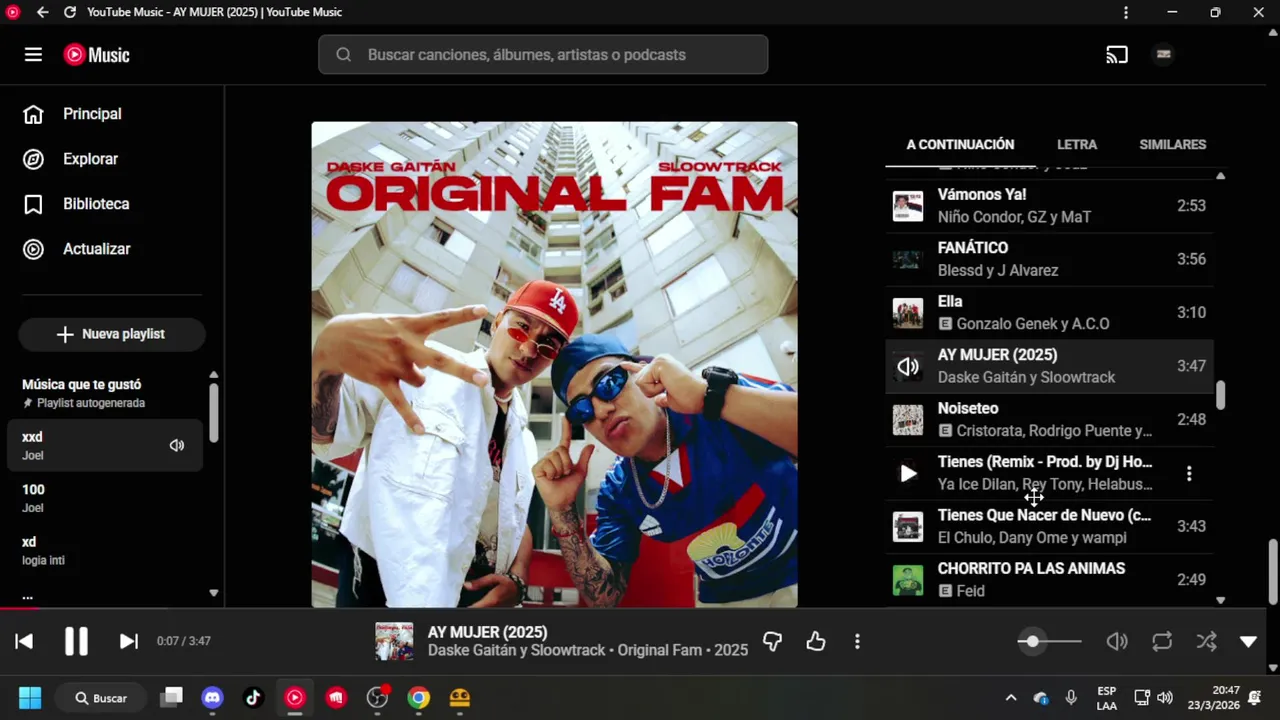The width and height of the screenshot is (1280, 720).
Task: Dislike AY MUJER with thumbs down
Action: coord(772,641)
